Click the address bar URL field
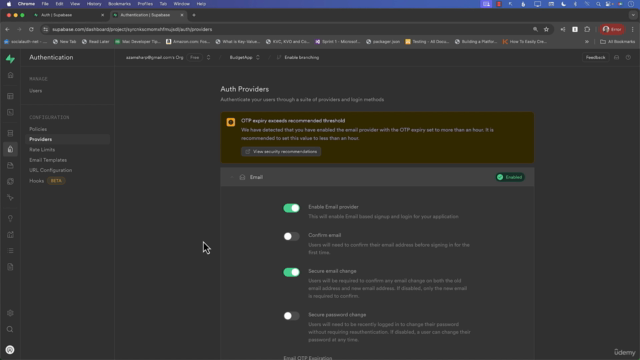 tap(286, 29)
